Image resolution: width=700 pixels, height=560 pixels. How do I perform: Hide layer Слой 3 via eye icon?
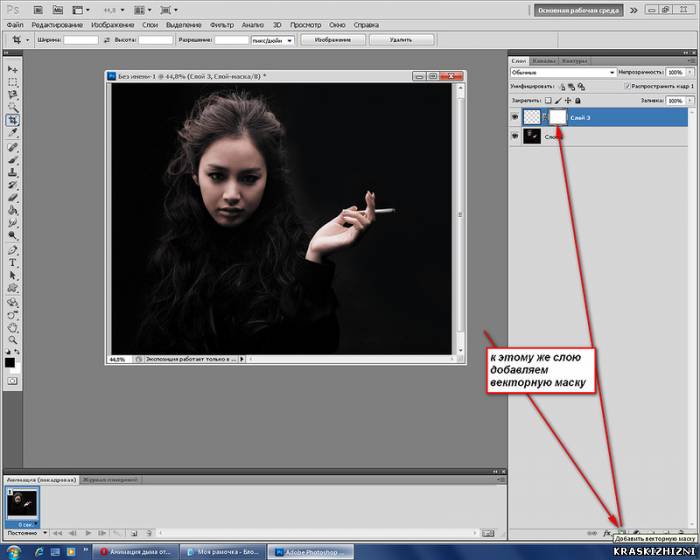tap(515, 117)
